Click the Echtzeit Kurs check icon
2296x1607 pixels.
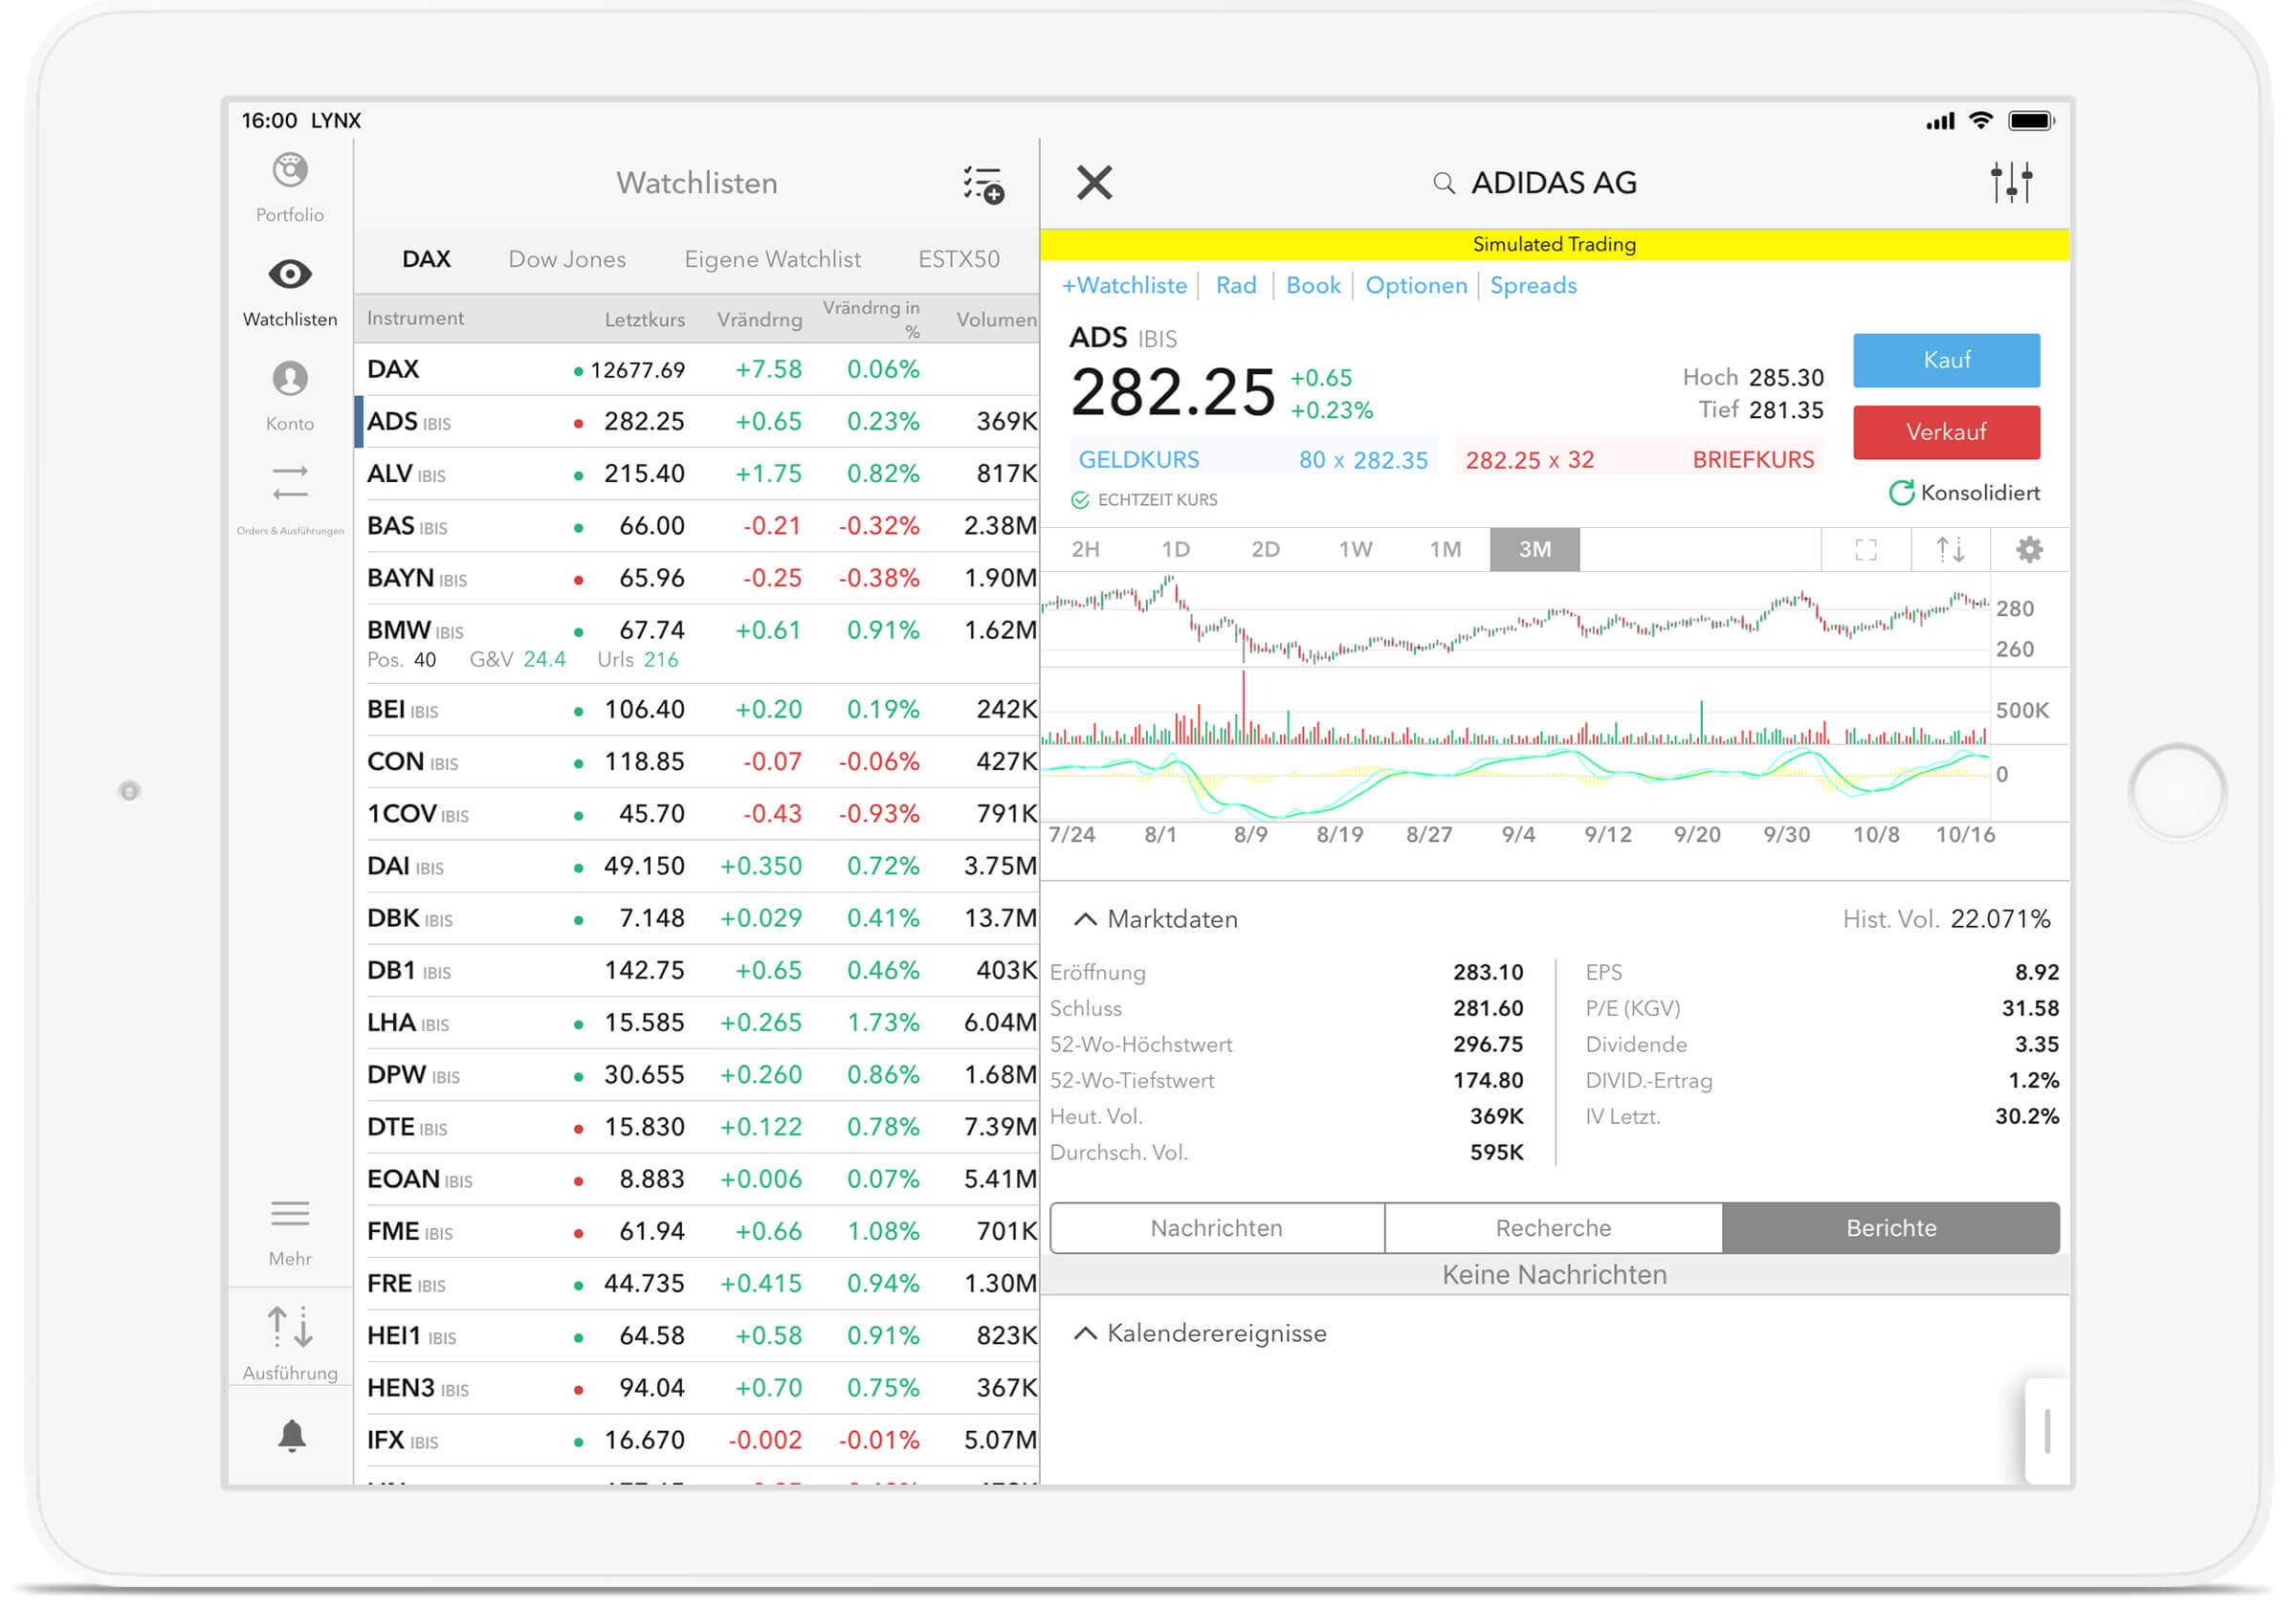(1080, 500)
